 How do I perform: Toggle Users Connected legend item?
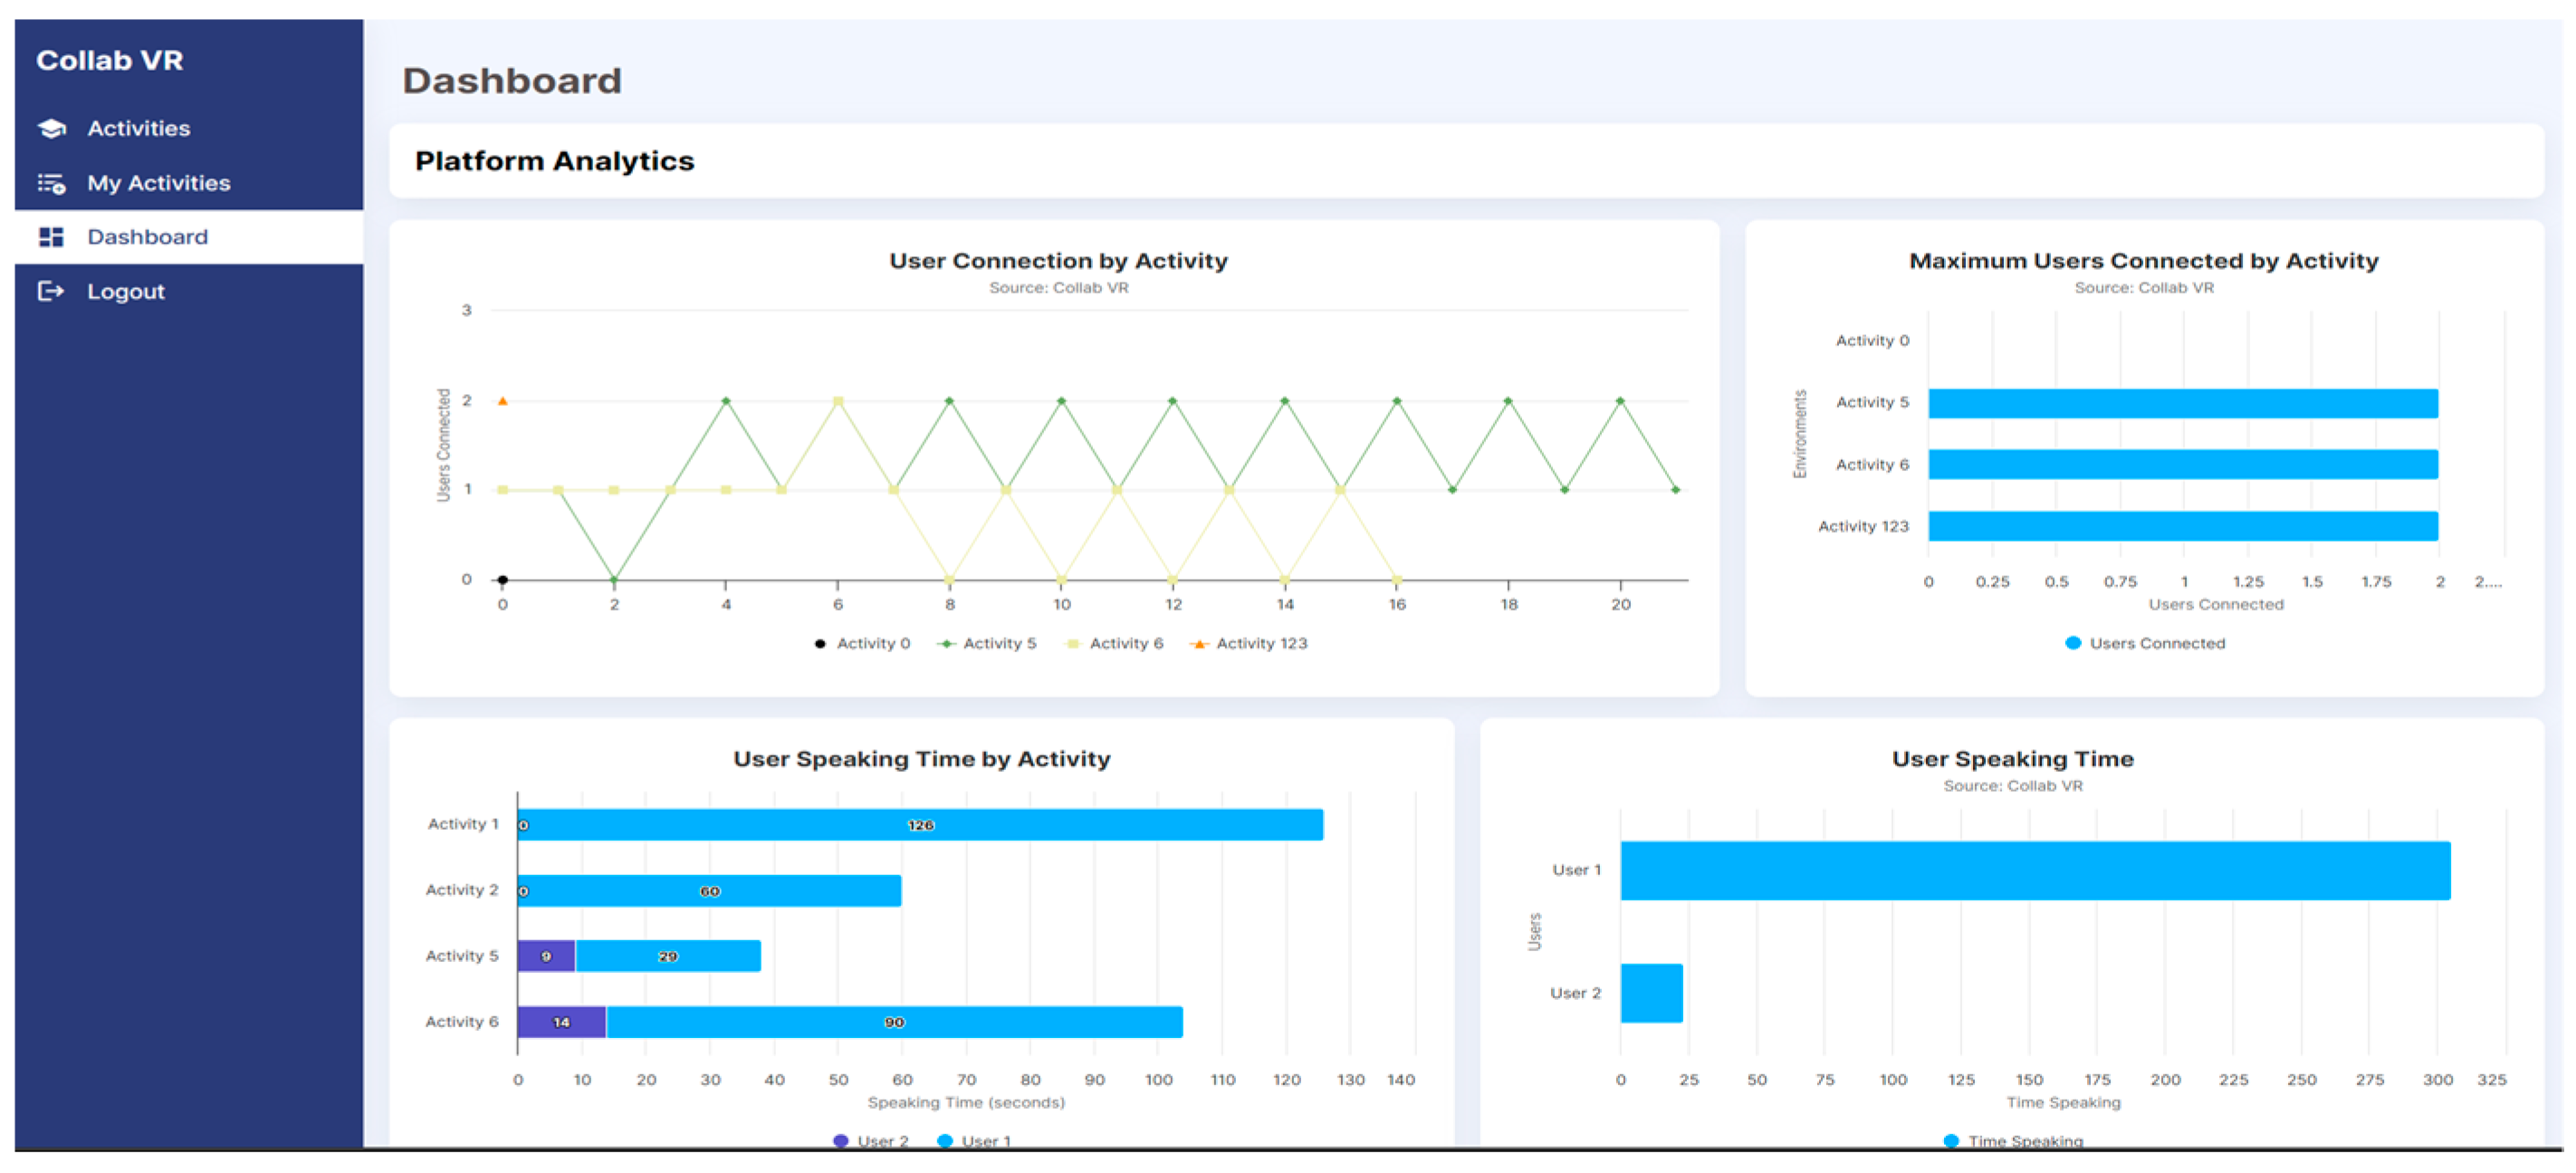(2155, 643)
